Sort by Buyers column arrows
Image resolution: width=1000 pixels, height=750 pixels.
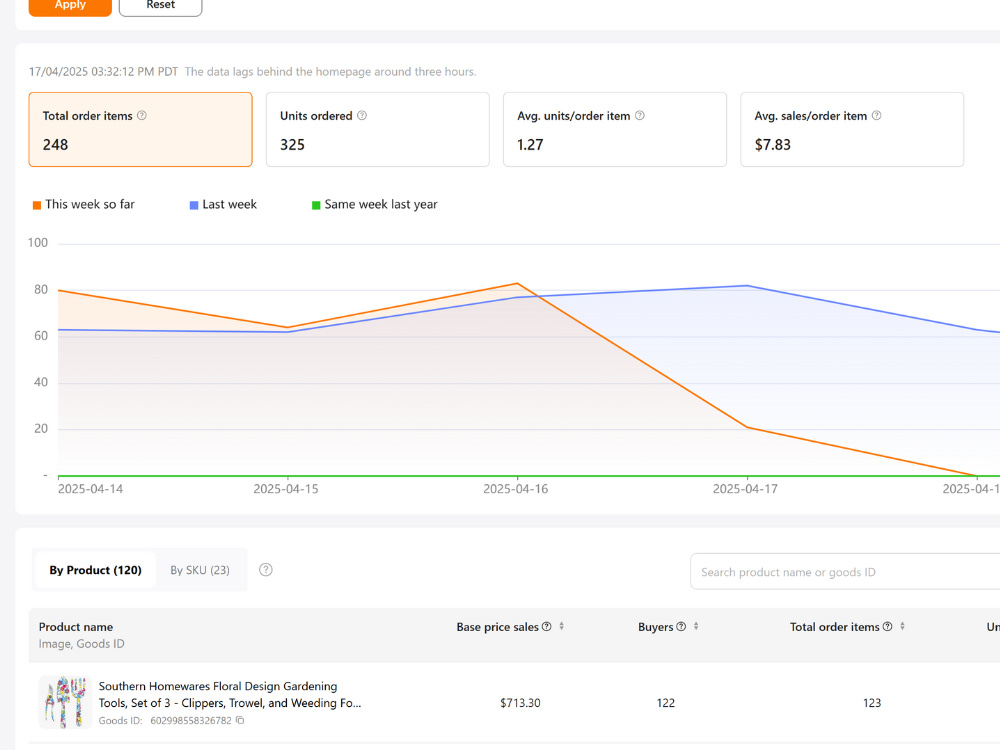(x=696, y=626)
